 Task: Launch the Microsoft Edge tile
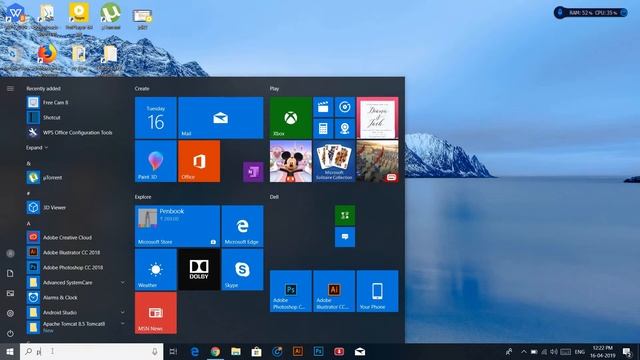[x=242, y=226]
